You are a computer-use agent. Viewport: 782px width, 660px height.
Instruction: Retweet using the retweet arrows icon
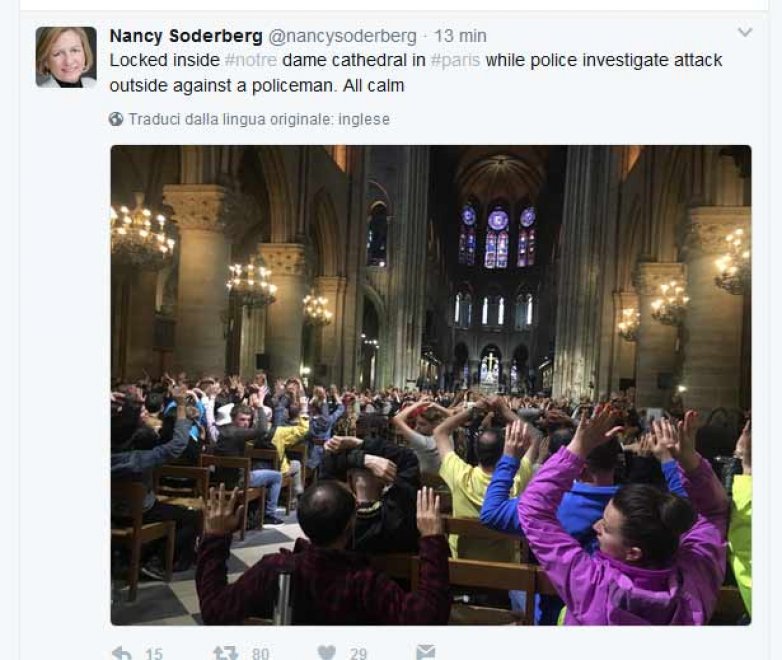[x=225, y=653]
